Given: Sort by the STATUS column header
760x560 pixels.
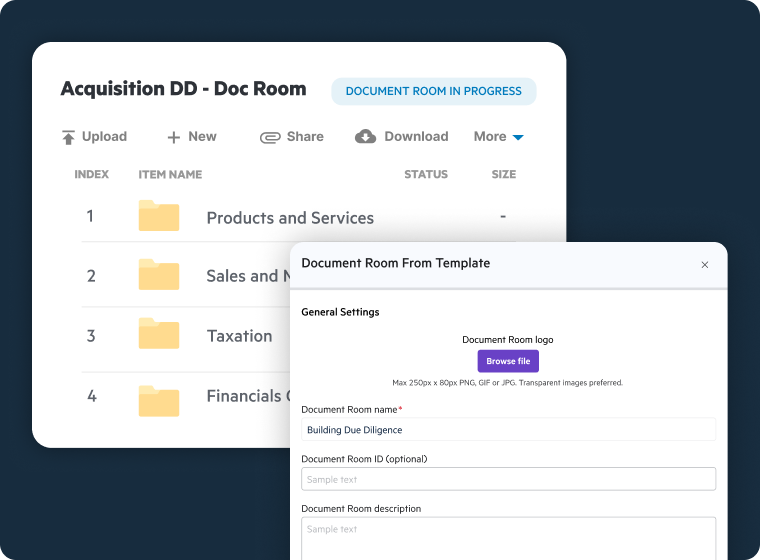Looking at the screenshot, I should click(426, 174).
